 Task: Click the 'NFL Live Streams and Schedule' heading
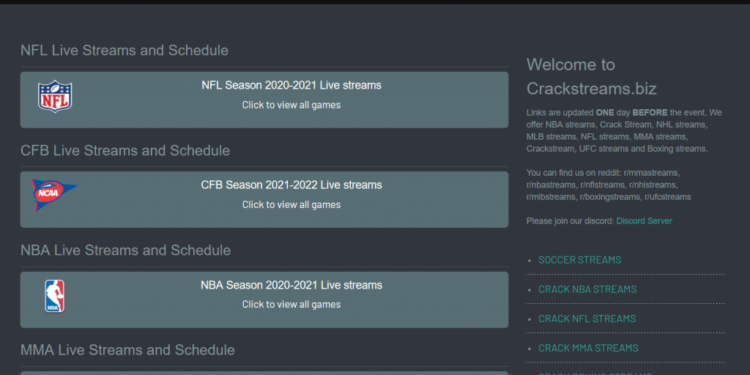tap(124, 50)
